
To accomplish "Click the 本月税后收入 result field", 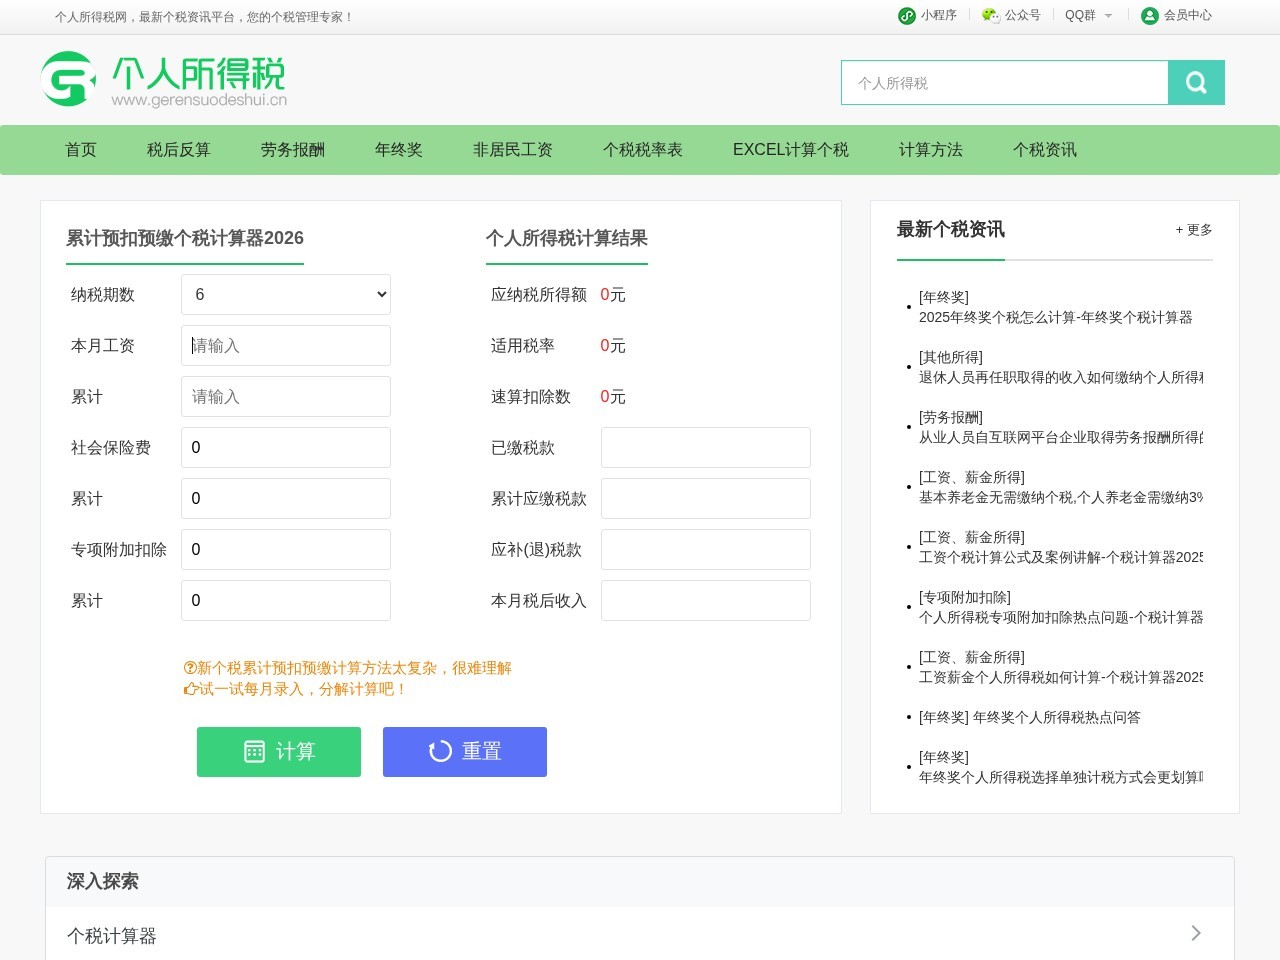I will [706, 600].
